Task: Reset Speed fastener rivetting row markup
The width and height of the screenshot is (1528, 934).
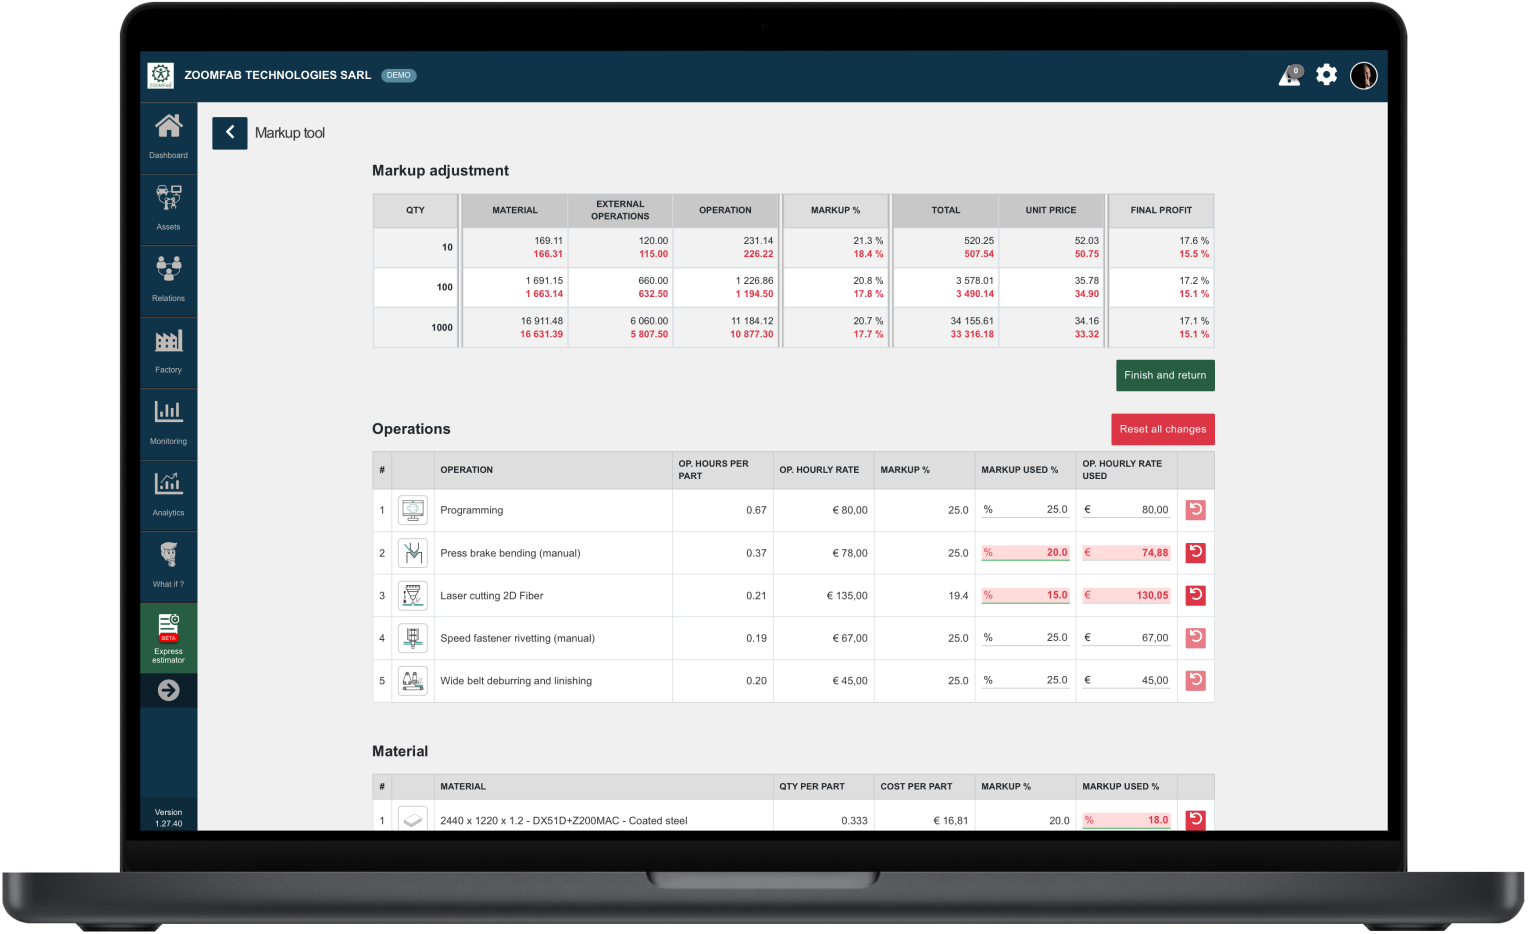Action: pyautogui.click(x=1195, y=637)
